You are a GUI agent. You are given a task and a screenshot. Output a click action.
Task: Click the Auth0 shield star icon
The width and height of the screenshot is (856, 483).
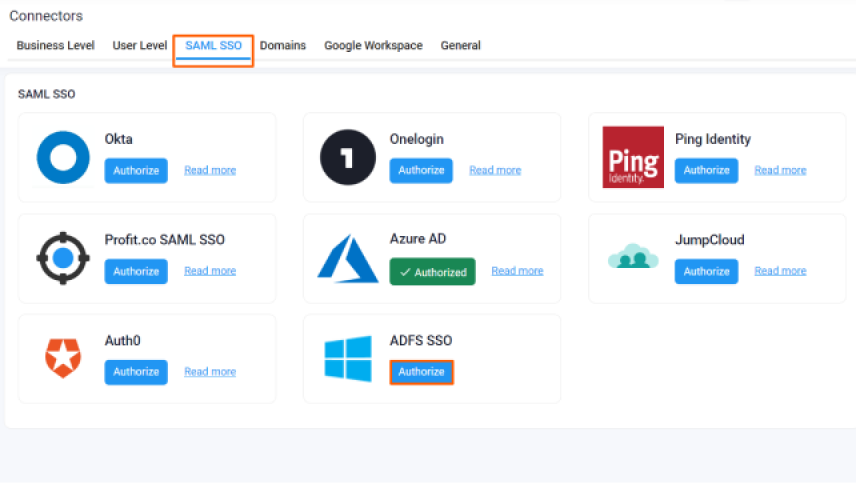click(63, 358)
